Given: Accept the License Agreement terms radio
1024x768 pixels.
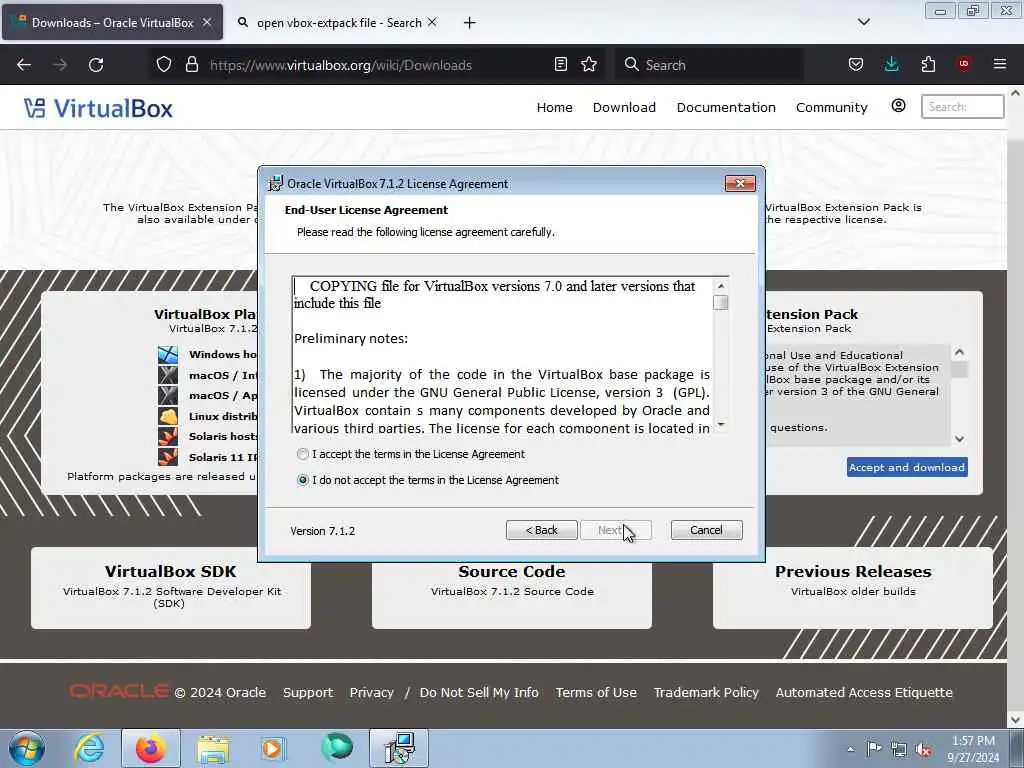Looking at the screenshot, I should (302, 454).
